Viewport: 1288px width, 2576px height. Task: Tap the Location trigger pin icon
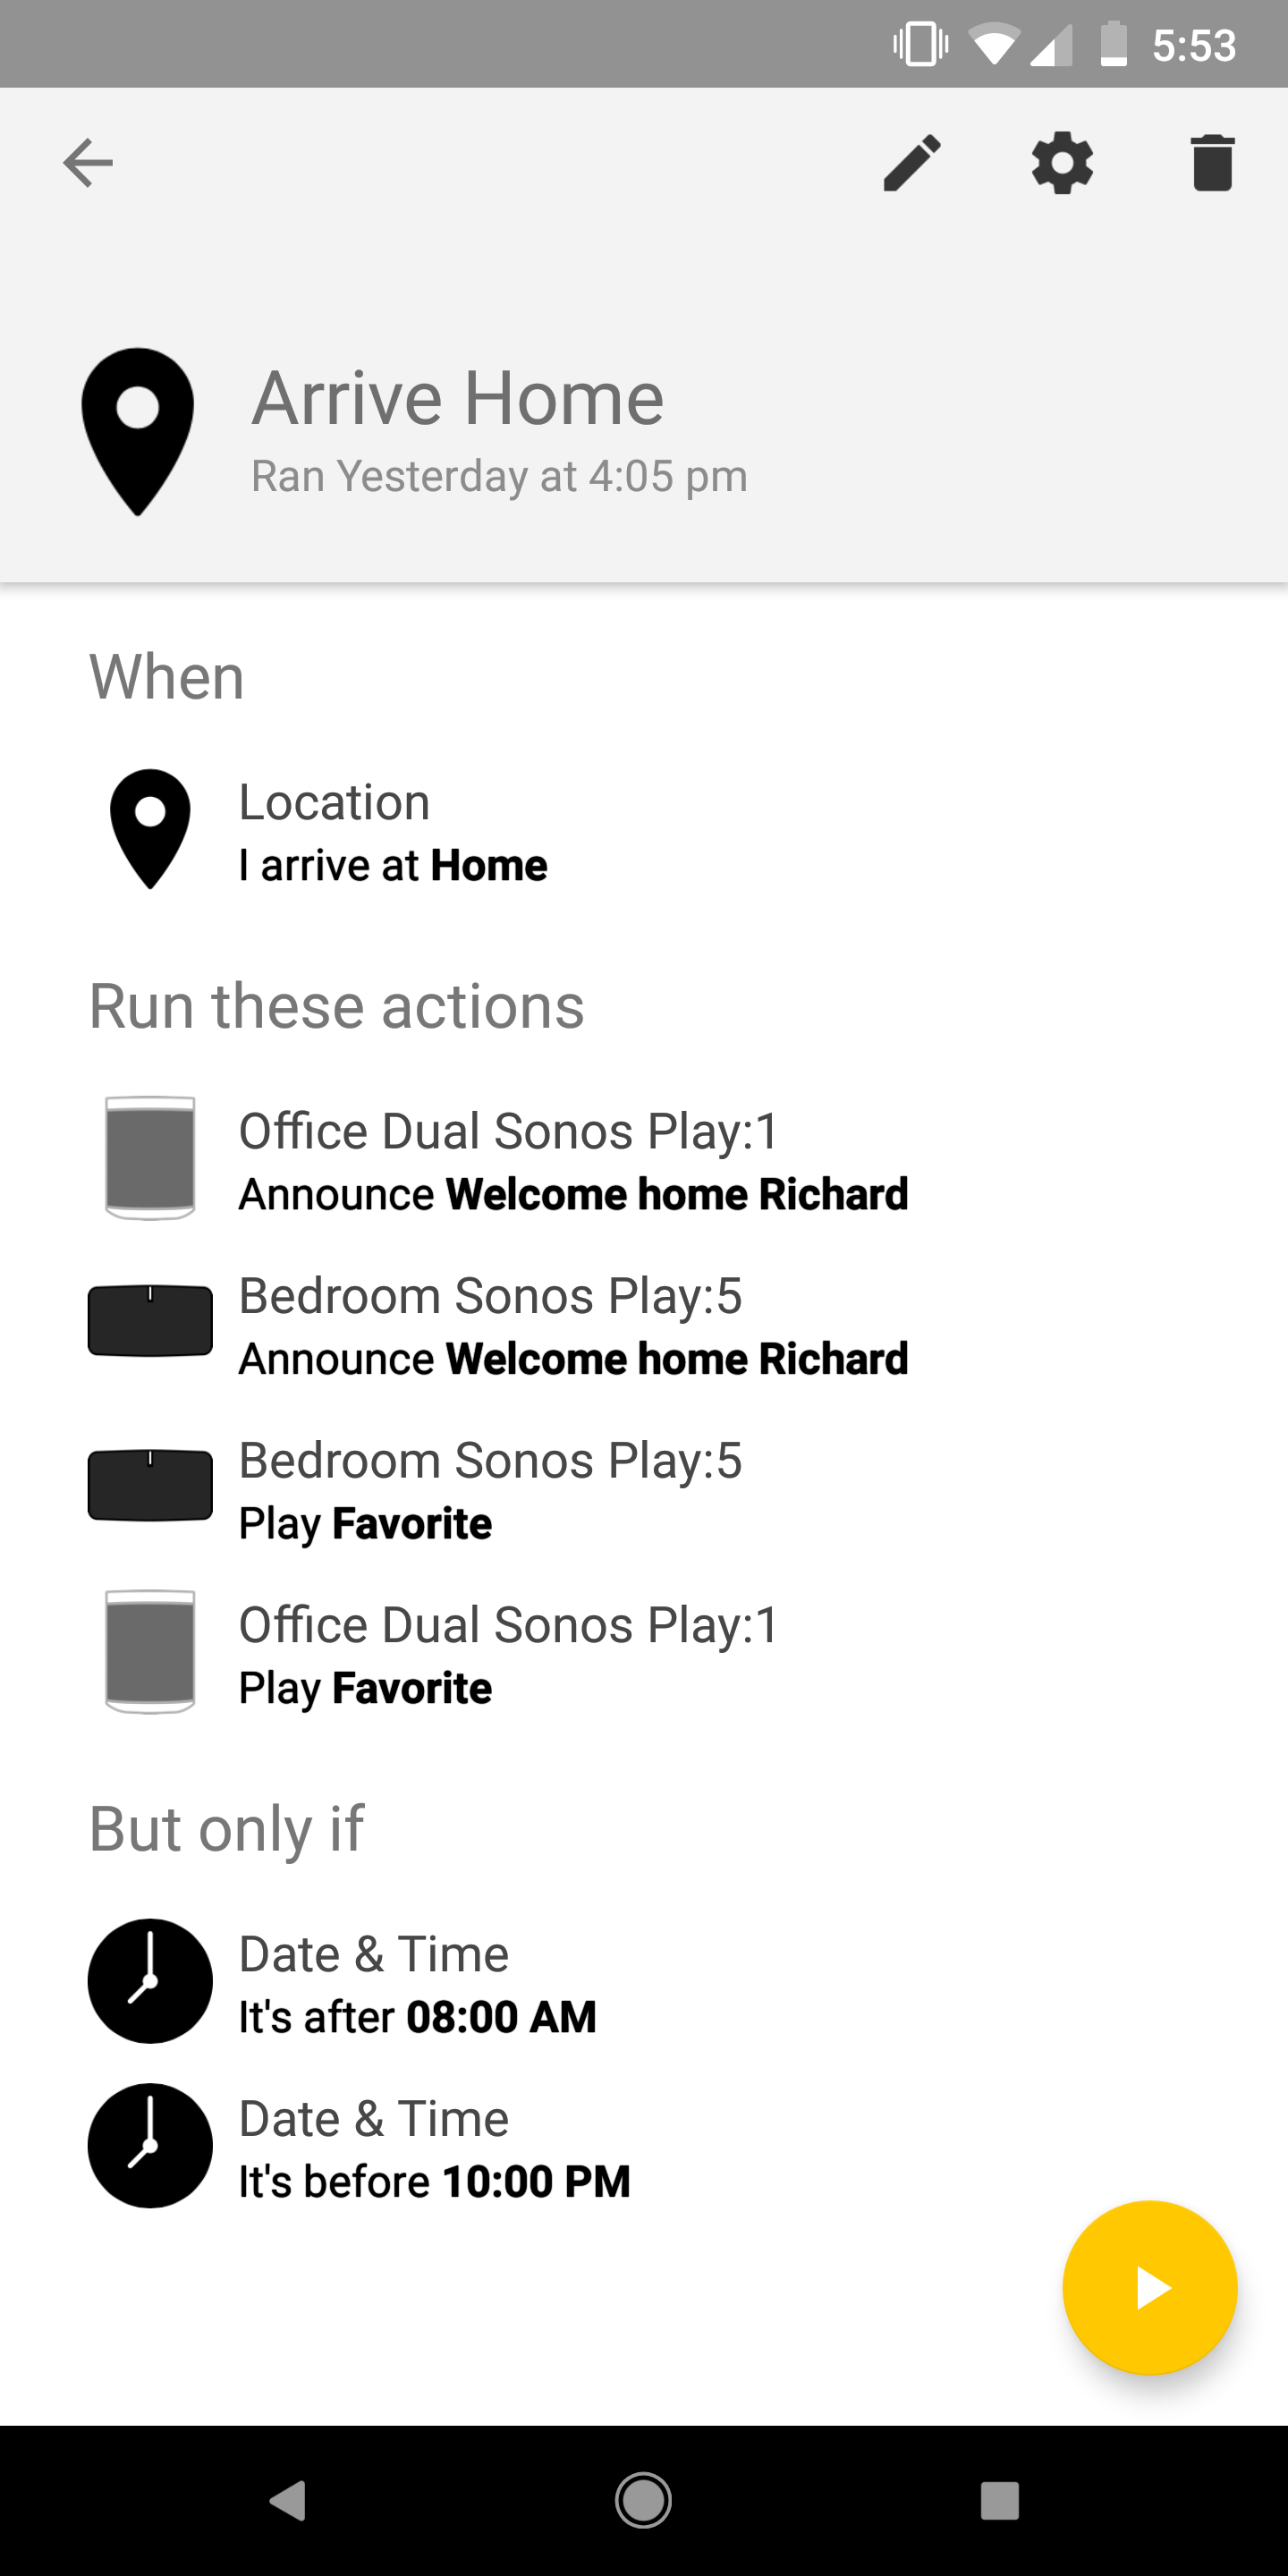(x=150, y=829)
